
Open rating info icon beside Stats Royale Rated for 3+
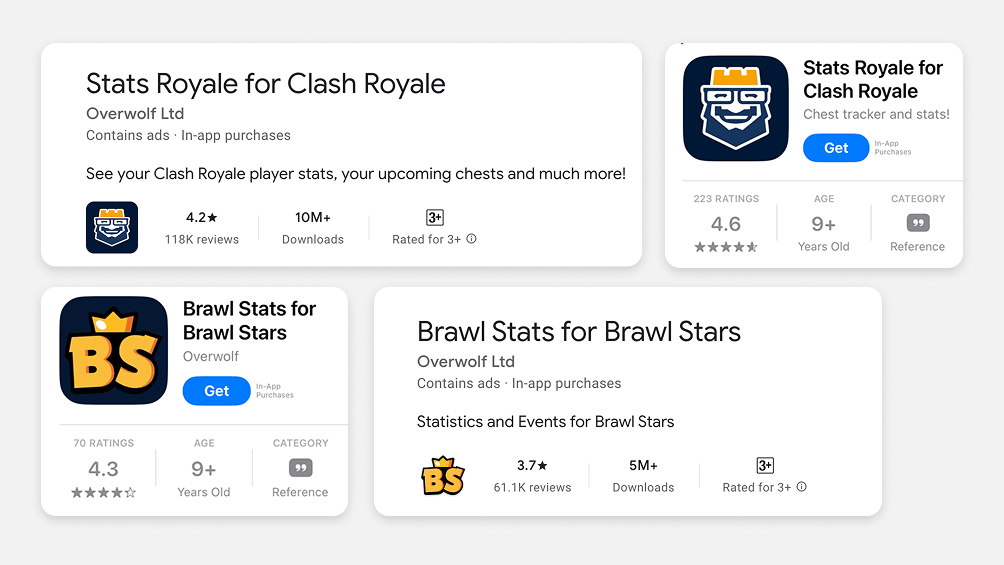pyautogui.click(x=472, y=239)
